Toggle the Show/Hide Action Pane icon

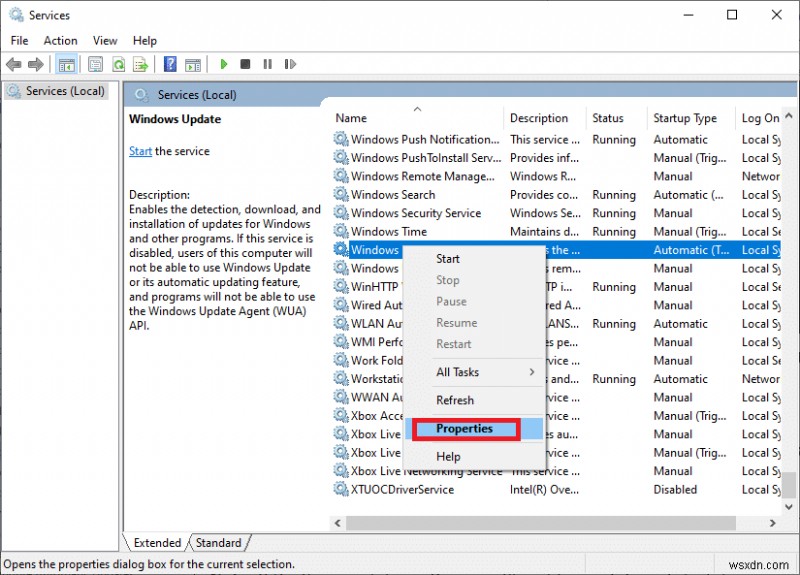click(x=193, y=64)
